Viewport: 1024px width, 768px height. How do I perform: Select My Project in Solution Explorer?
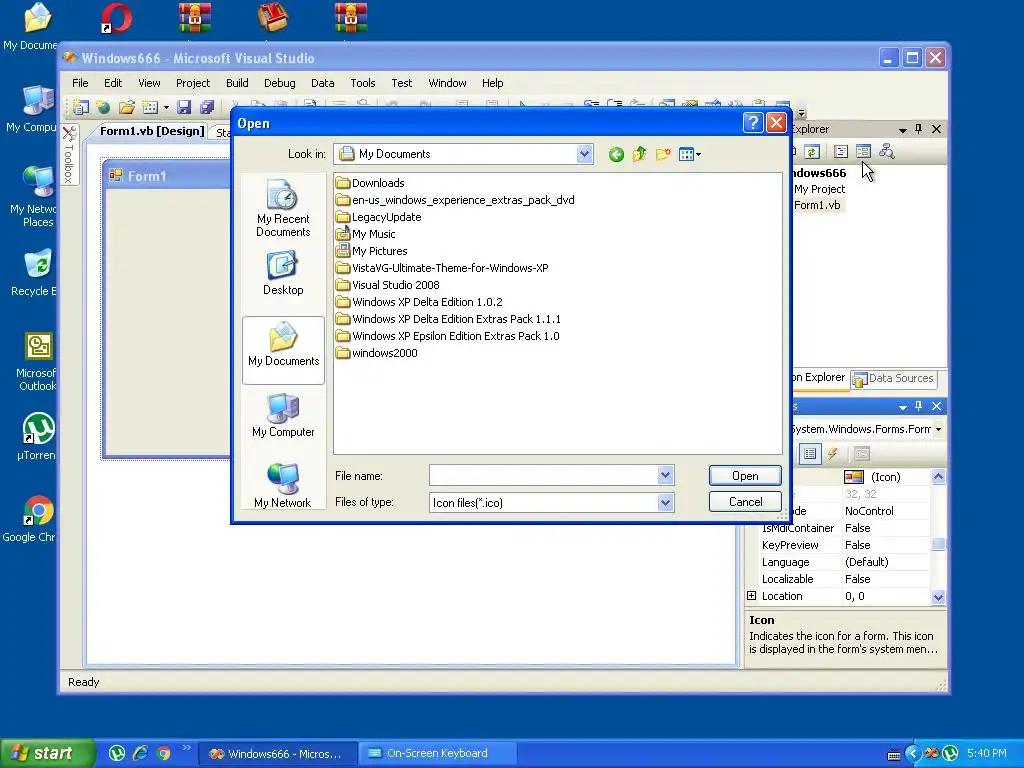click(x=819, y=189)
